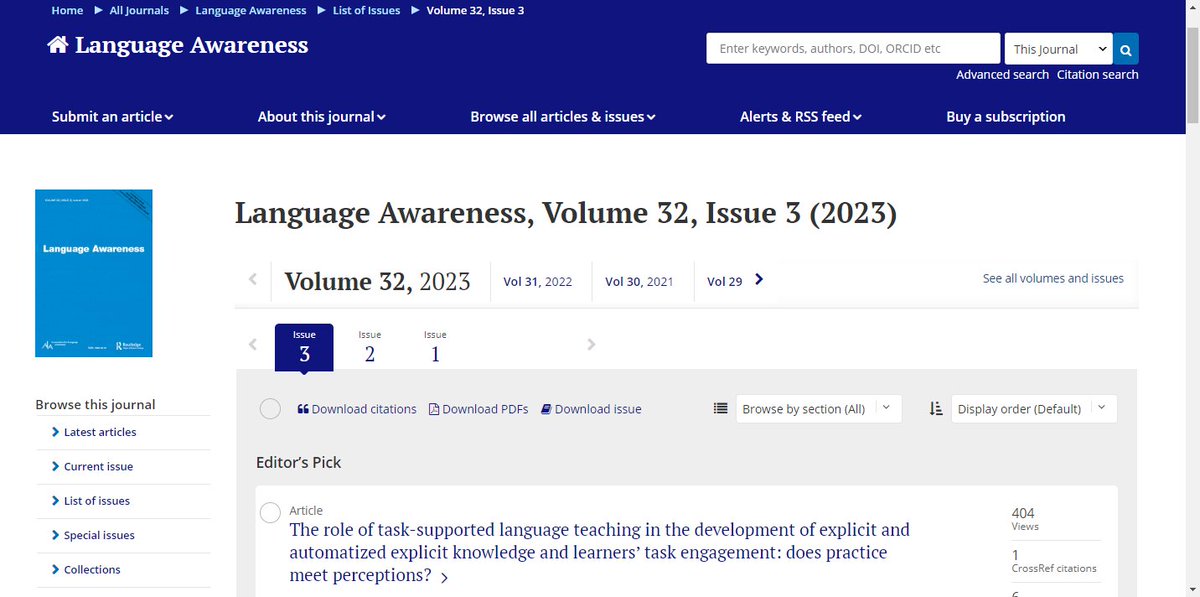The height and width of the screenshot is (597, 1200).
Task: Open Current issue in sidebar
Action: coord(98,466)
